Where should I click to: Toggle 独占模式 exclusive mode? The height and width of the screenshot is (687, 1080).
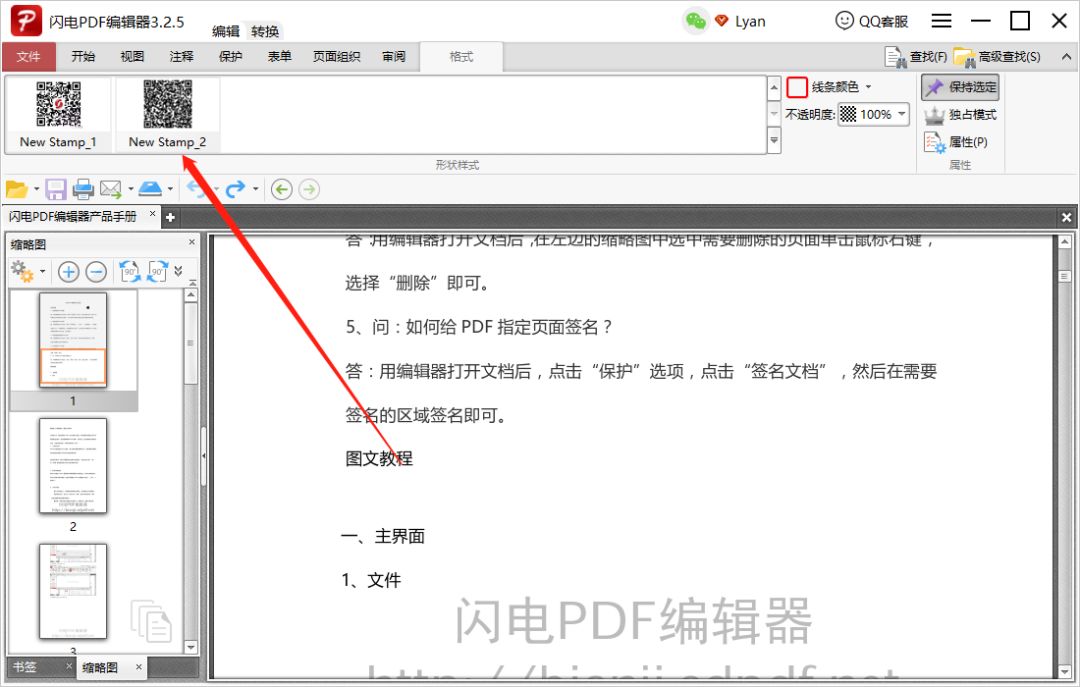click(x=960, y=115)
